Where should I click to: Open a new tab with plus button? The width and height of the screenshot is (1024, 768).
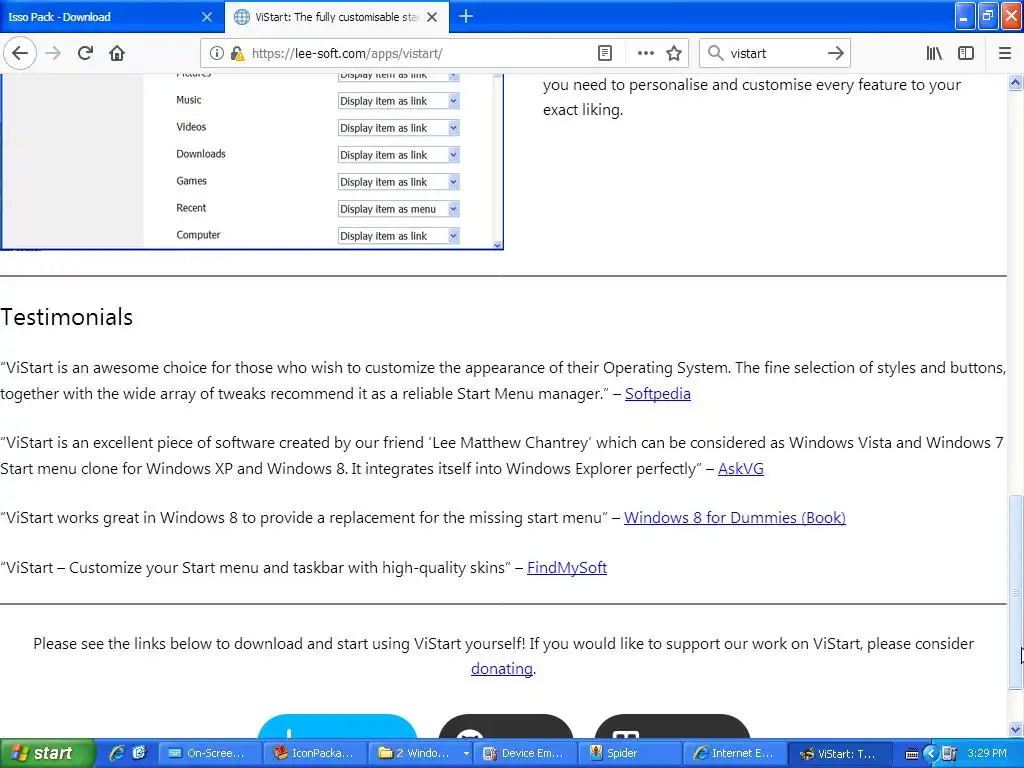466,16
